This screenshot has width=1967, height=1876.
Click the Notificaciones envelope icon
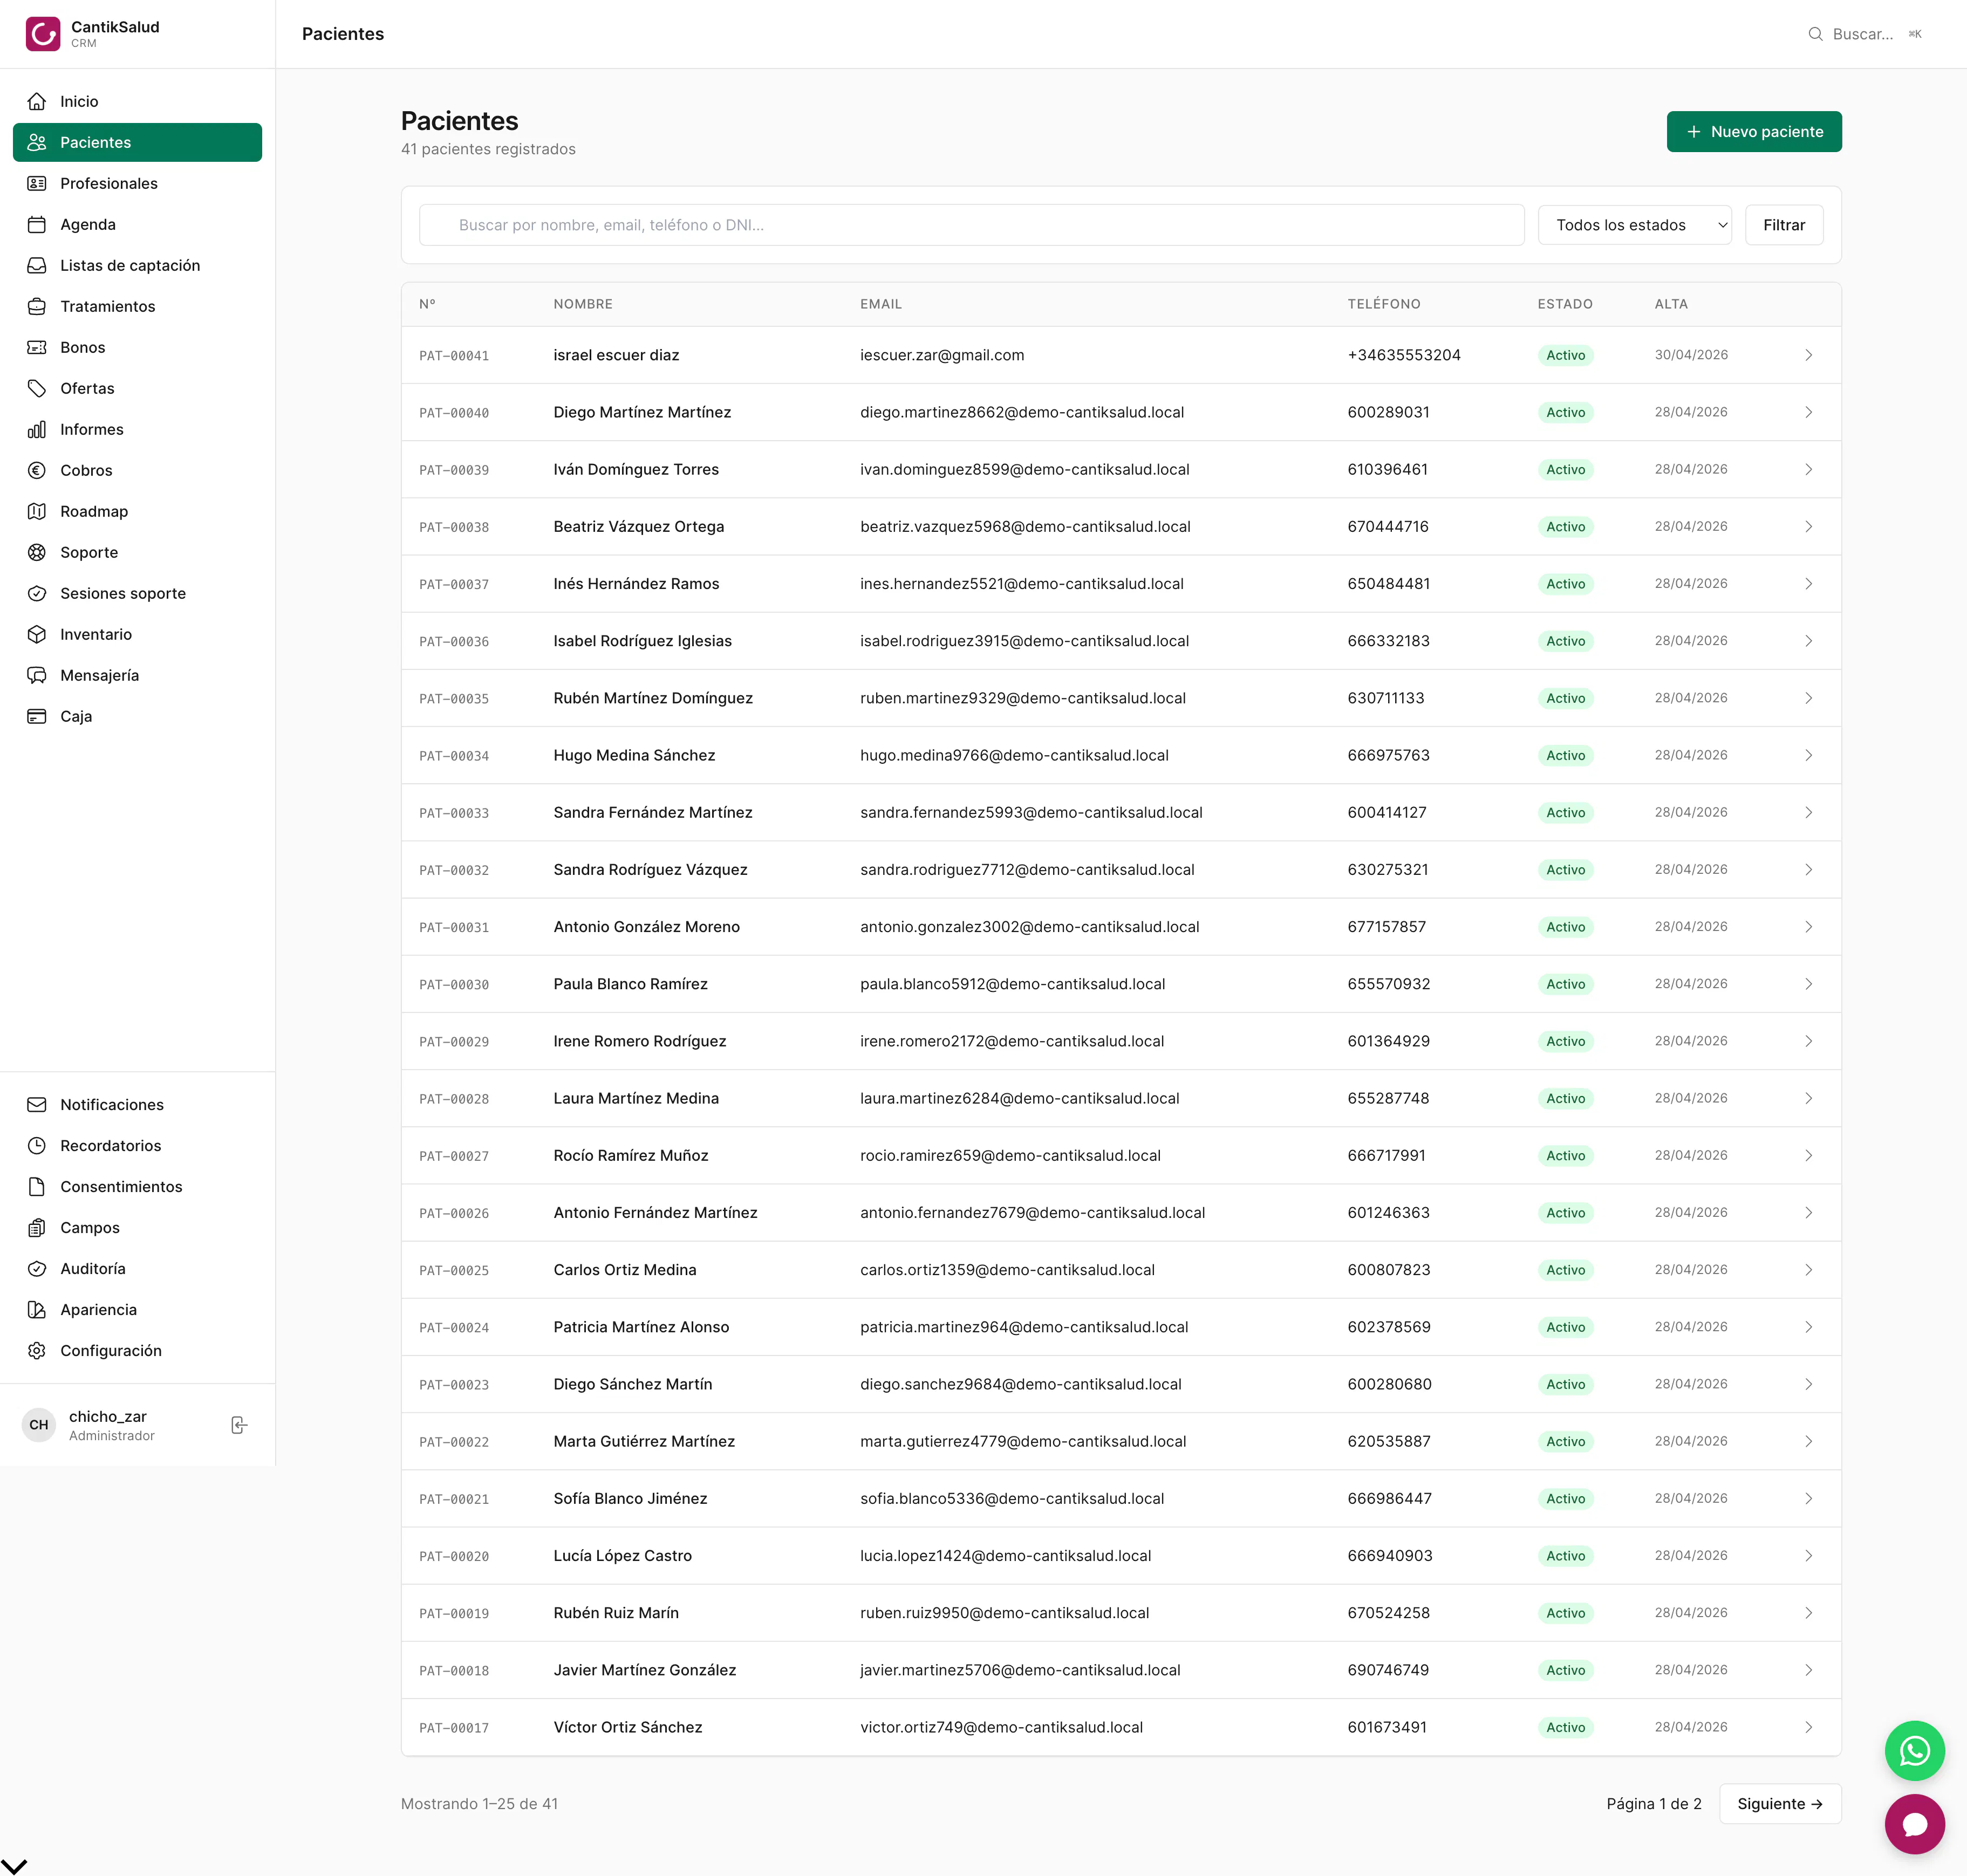(x=37, y=1104)
